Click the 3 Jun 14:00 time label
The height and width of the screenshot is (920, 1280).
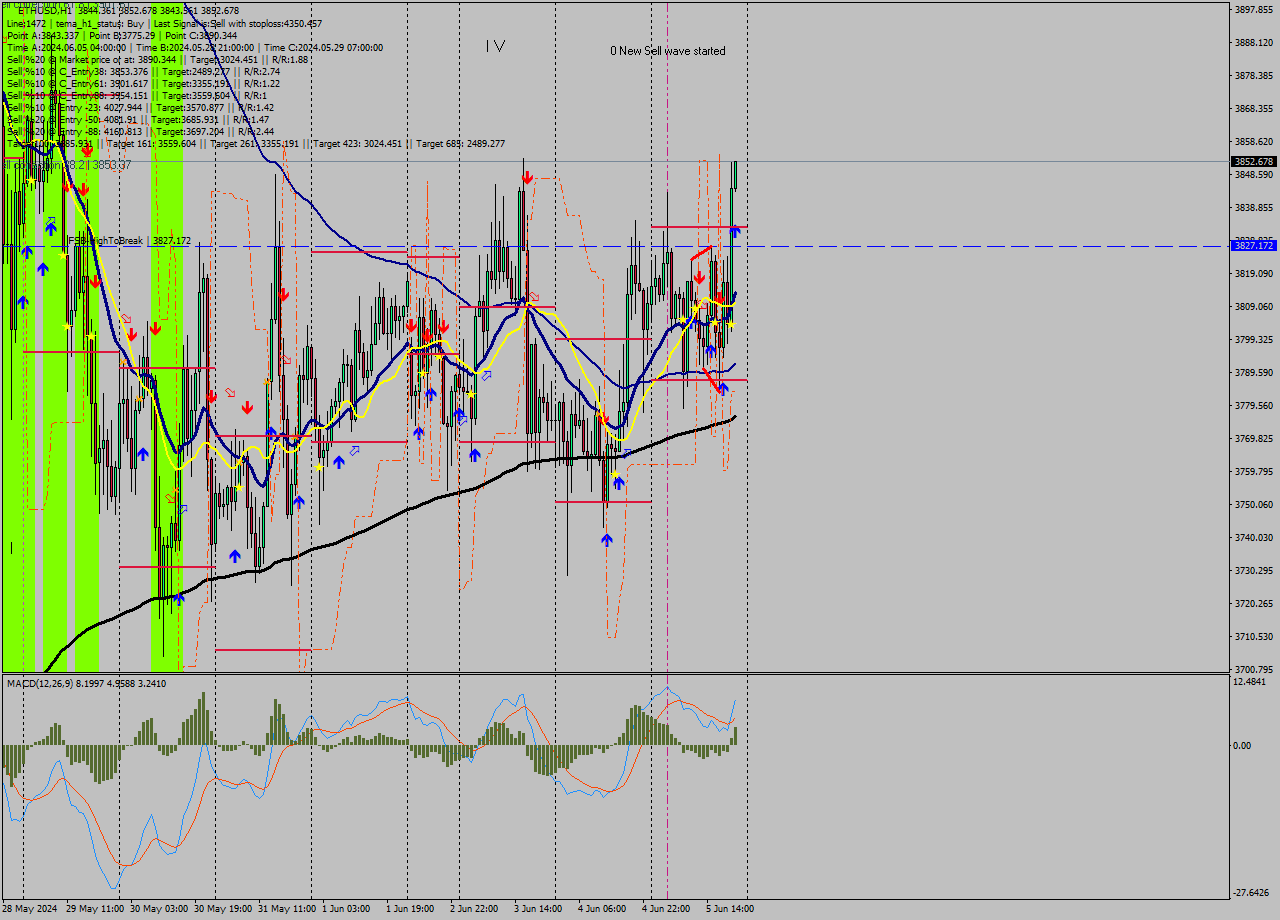point(537,909)
